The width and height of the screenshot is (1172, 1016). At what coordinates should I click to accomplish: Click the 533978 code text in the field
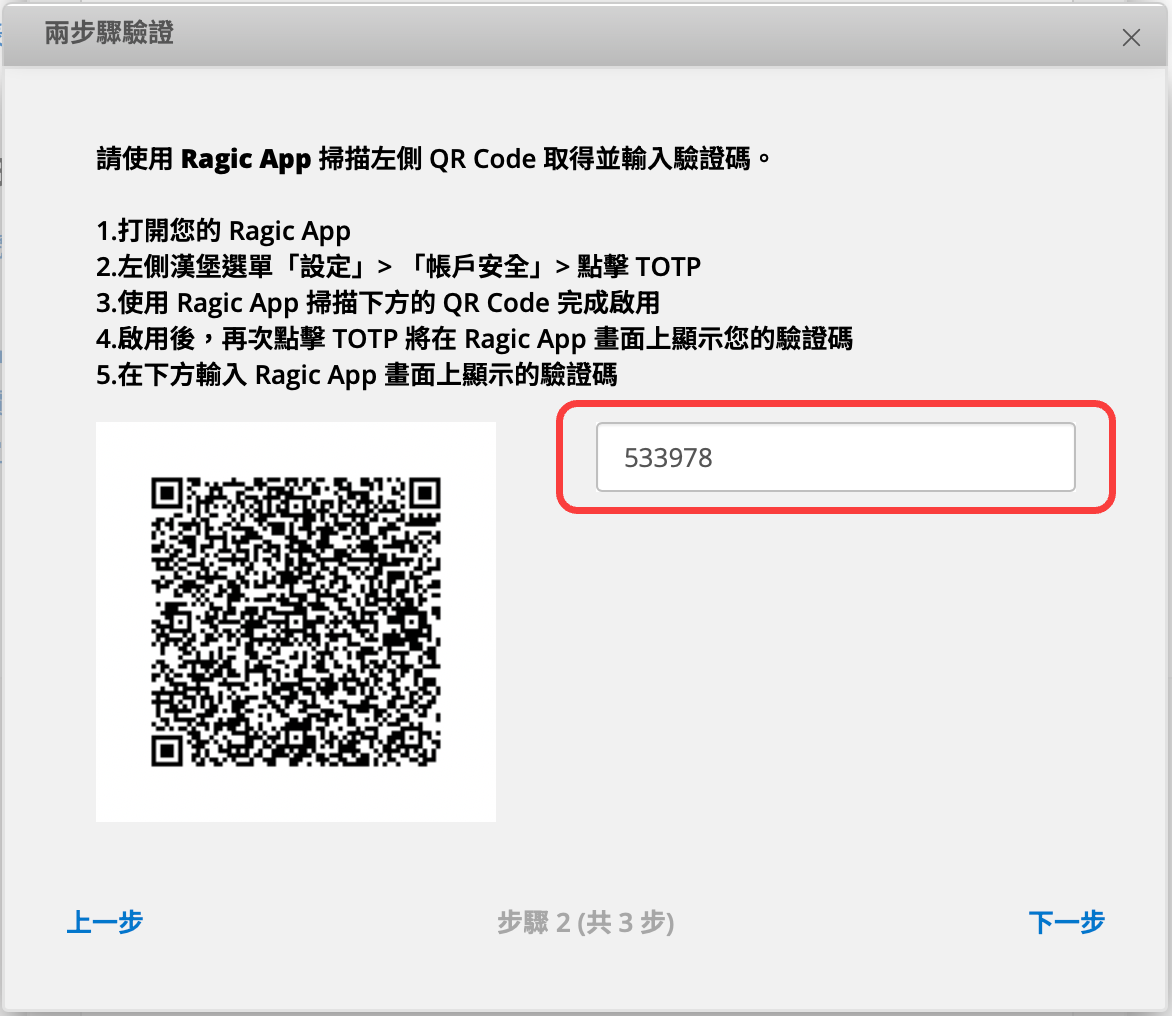pyautogui.click(x=668, y=458)
